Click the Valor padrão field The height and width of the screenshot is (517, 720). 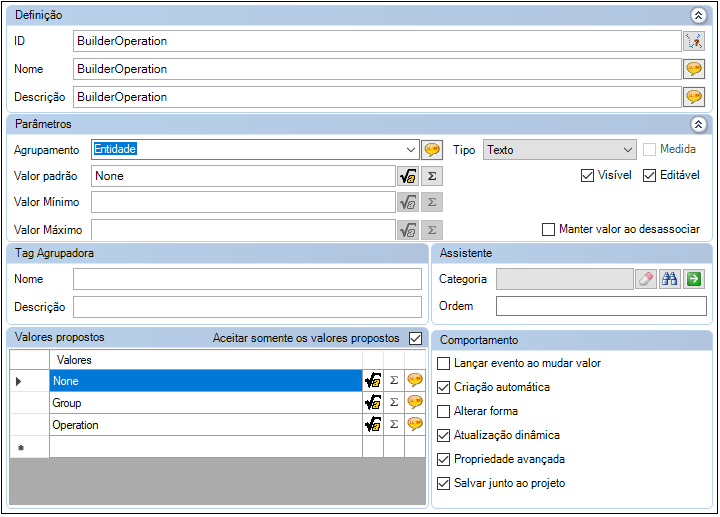(x=243, y=176)
